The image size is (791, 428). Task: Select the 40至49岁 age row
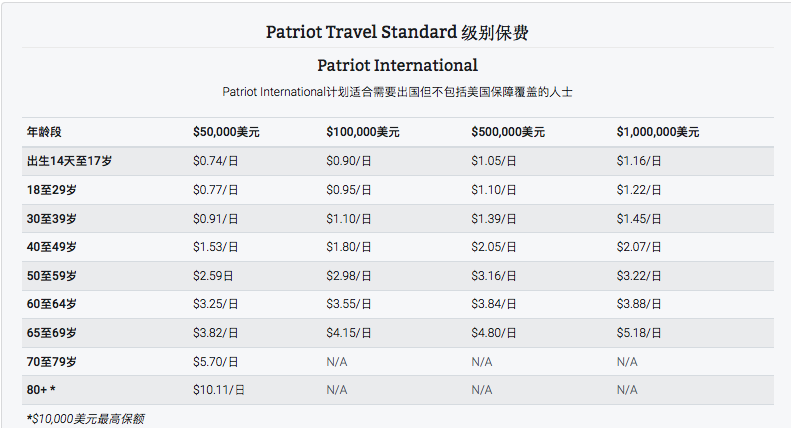point(398,247)
